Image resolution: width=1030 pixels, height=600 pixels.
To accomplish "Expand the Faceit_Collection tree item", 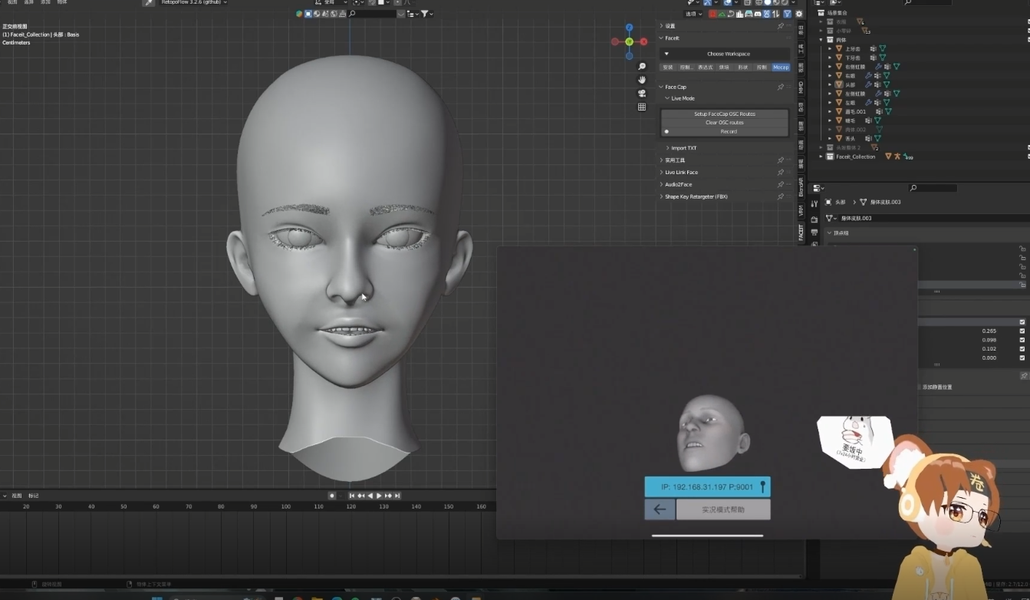I will tap(821, 157).
